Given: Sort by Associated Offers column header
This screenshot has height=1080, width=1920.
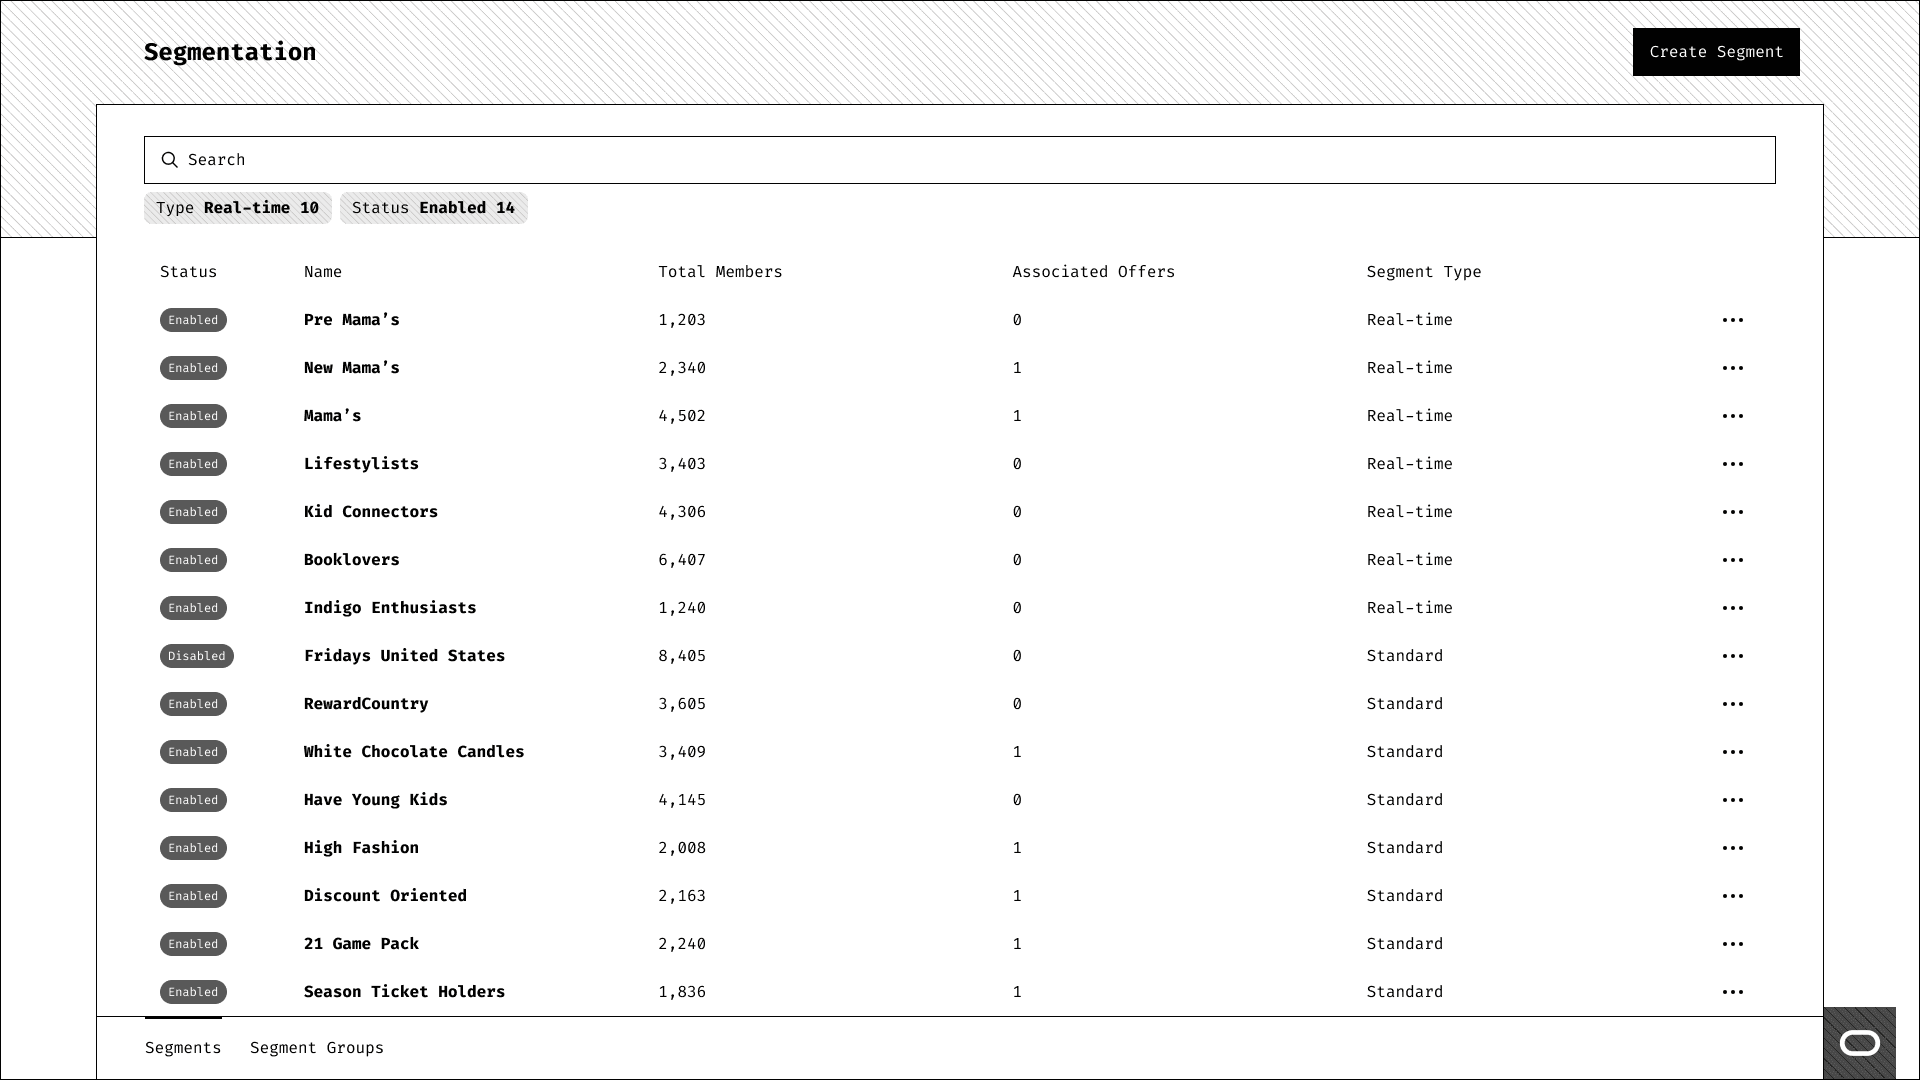Looking at the screenshot, I should pyautogui.click(x=1093, y=272).
